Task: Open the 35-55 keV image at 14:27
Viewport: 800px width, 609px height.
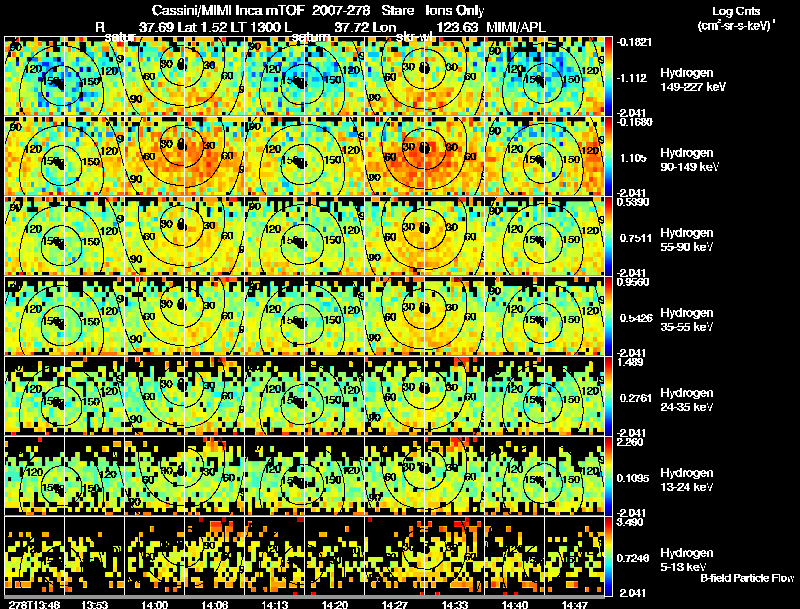Action: (394, 317)
